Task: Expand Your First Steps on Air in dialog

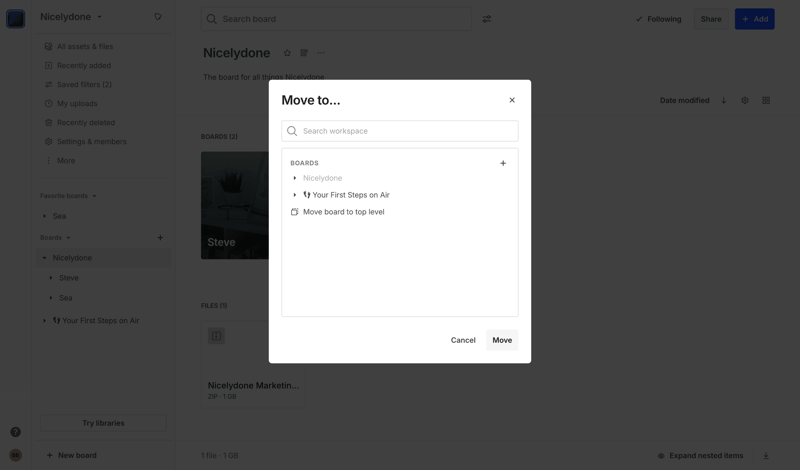Action: (x=294, y=195)
